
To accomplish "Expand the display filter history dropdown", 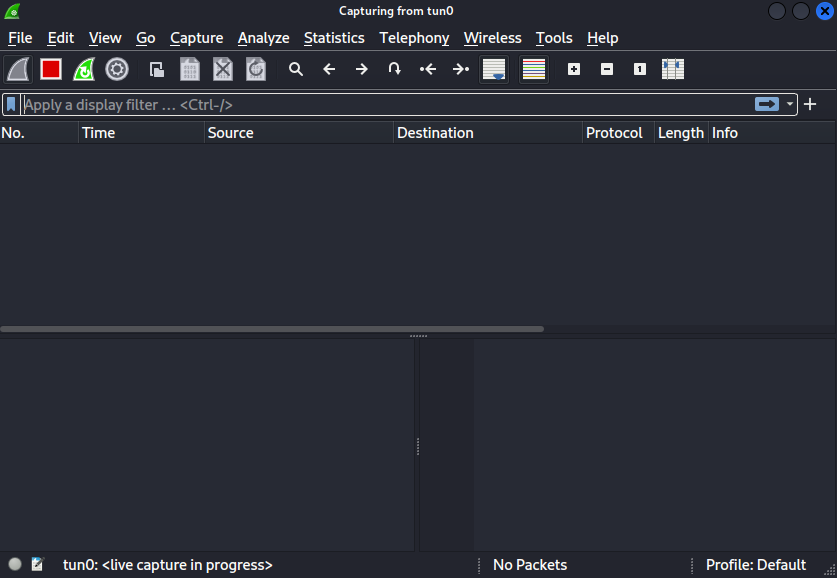I will [790, 104].
